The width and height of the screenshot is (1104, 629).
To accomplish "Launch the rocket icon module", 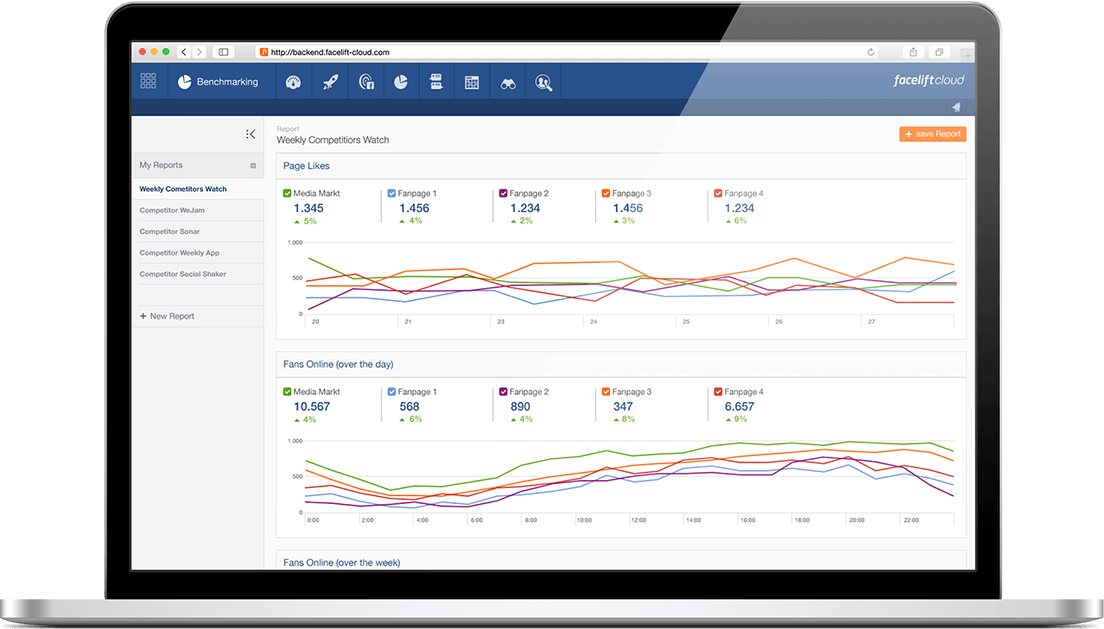I will [330, 82].
